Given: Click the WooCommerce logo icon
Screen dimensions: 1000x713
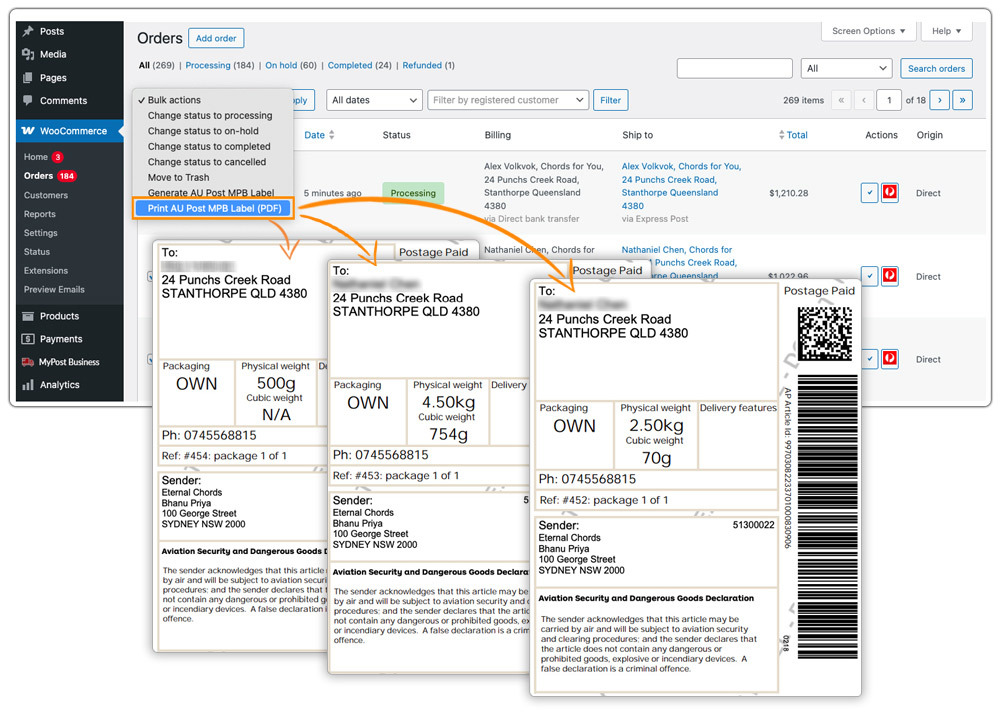Looking at the screenshot, I should click(x=28, y=131).
